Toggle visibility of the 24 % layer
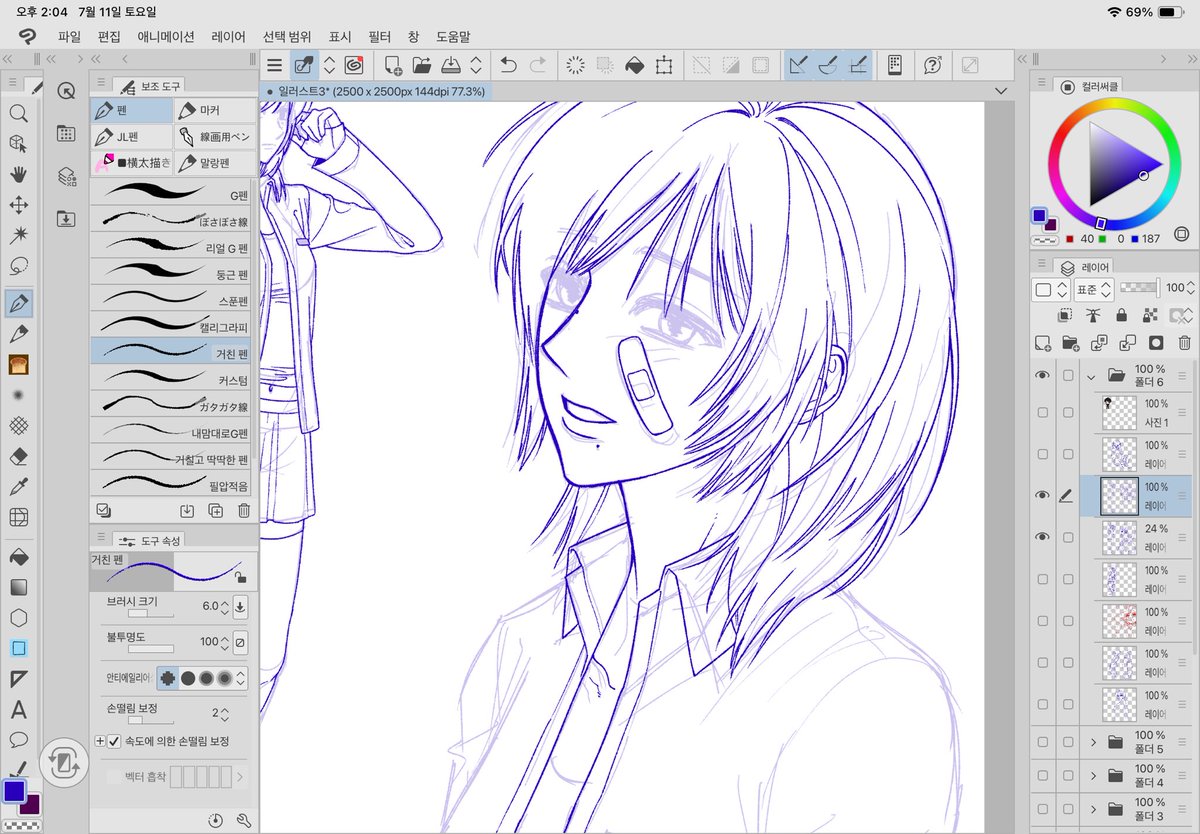This screenshot has width=1200, height=834. (x=1042, y=537)
